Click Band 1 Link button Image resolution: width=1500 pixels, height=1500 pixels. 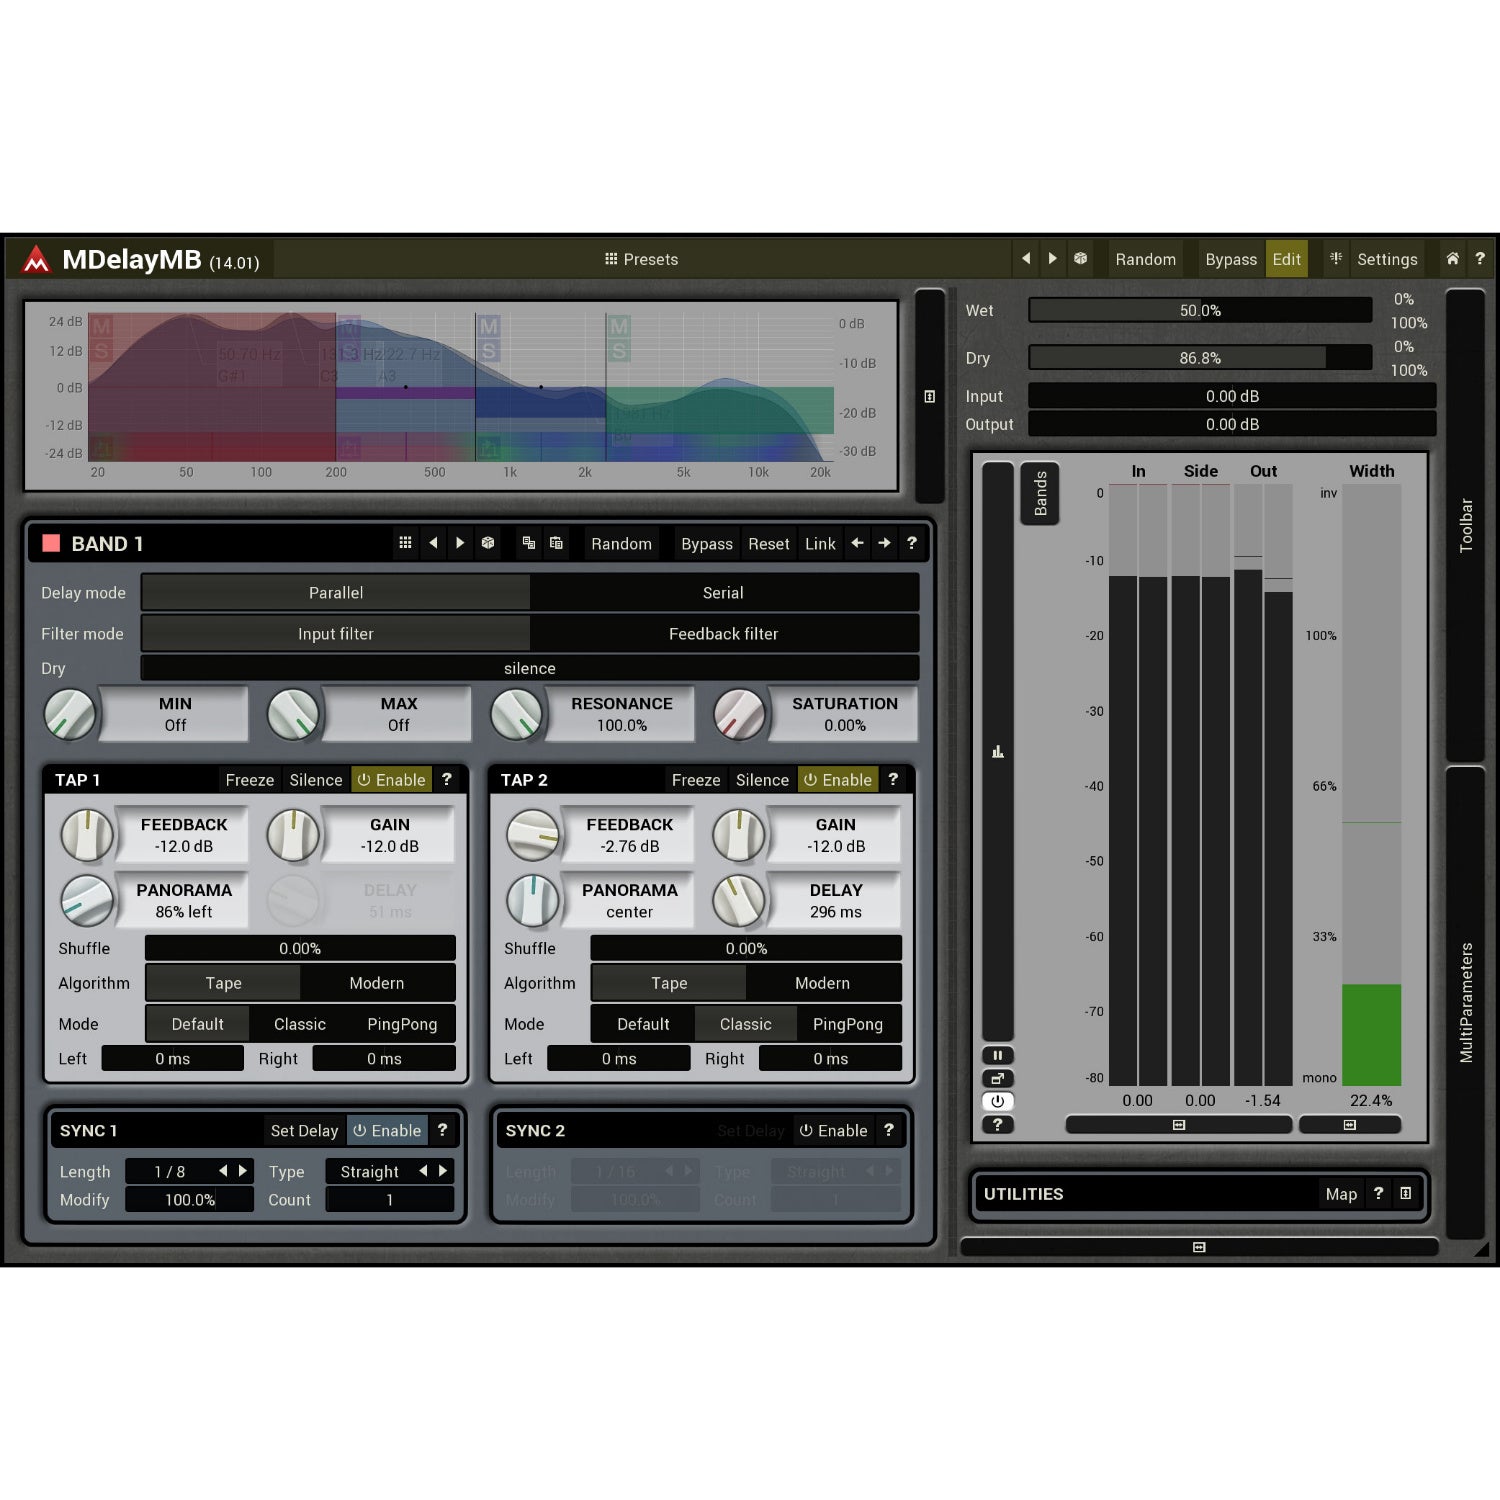click(820, 544)
